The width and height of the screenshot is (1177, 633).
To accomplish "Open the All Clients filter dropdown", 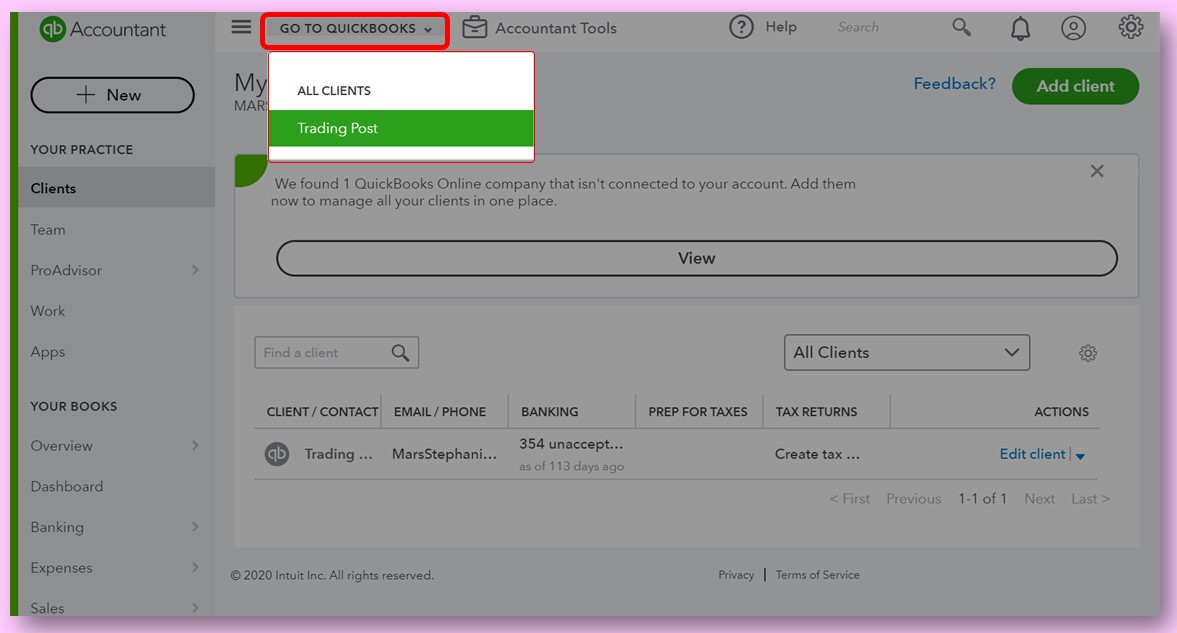I will pyautogui.click(x=907, y=353).
